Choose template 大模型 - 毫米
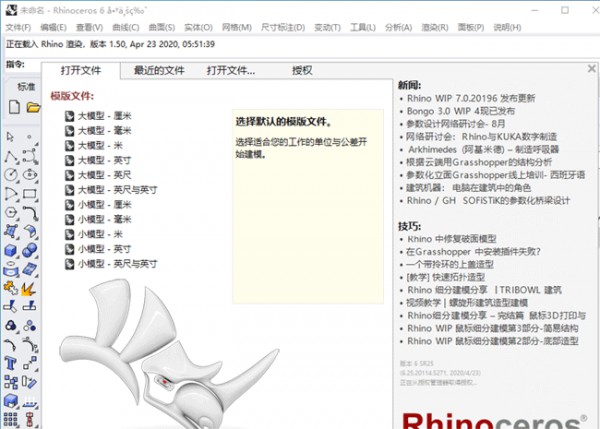The image size is (600, 429). [98, 131]
